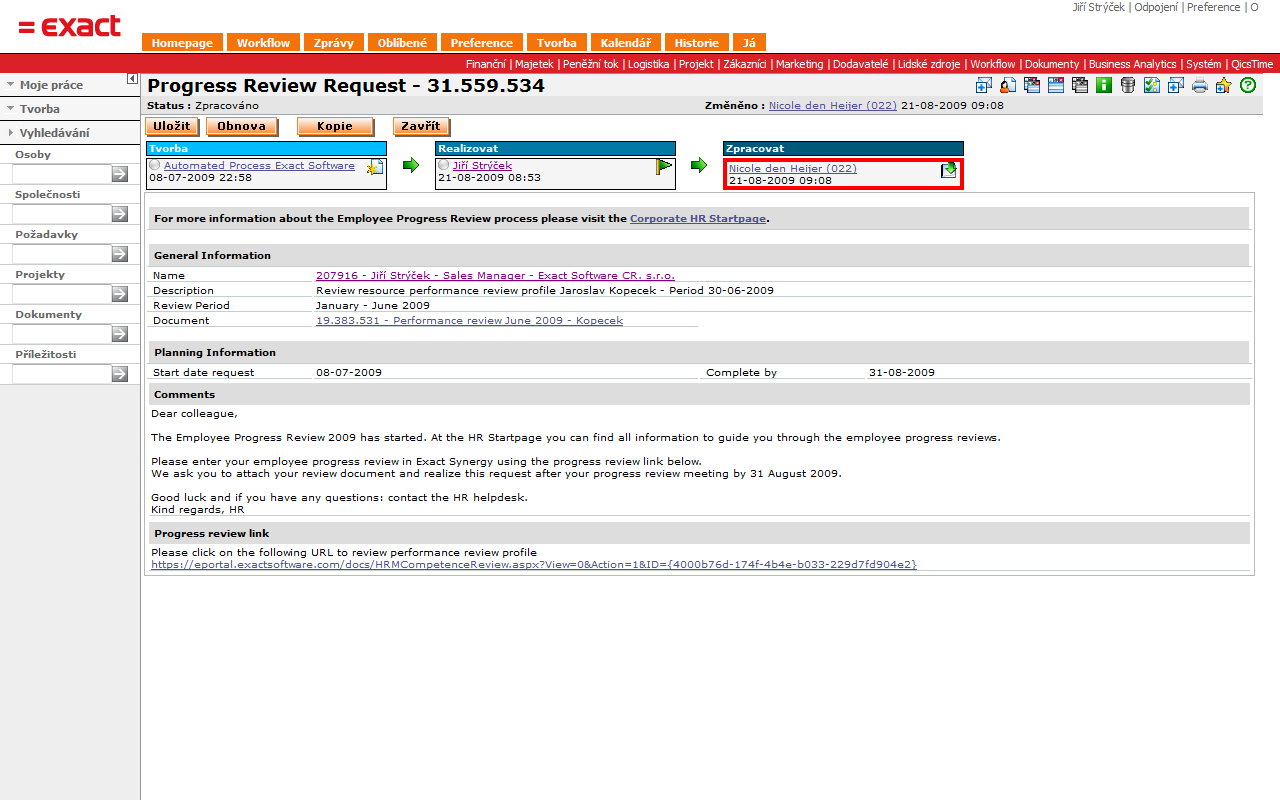This screenshot has width=1280, height=800.
Task: Open the Historie tab
Action: (697, 43)
